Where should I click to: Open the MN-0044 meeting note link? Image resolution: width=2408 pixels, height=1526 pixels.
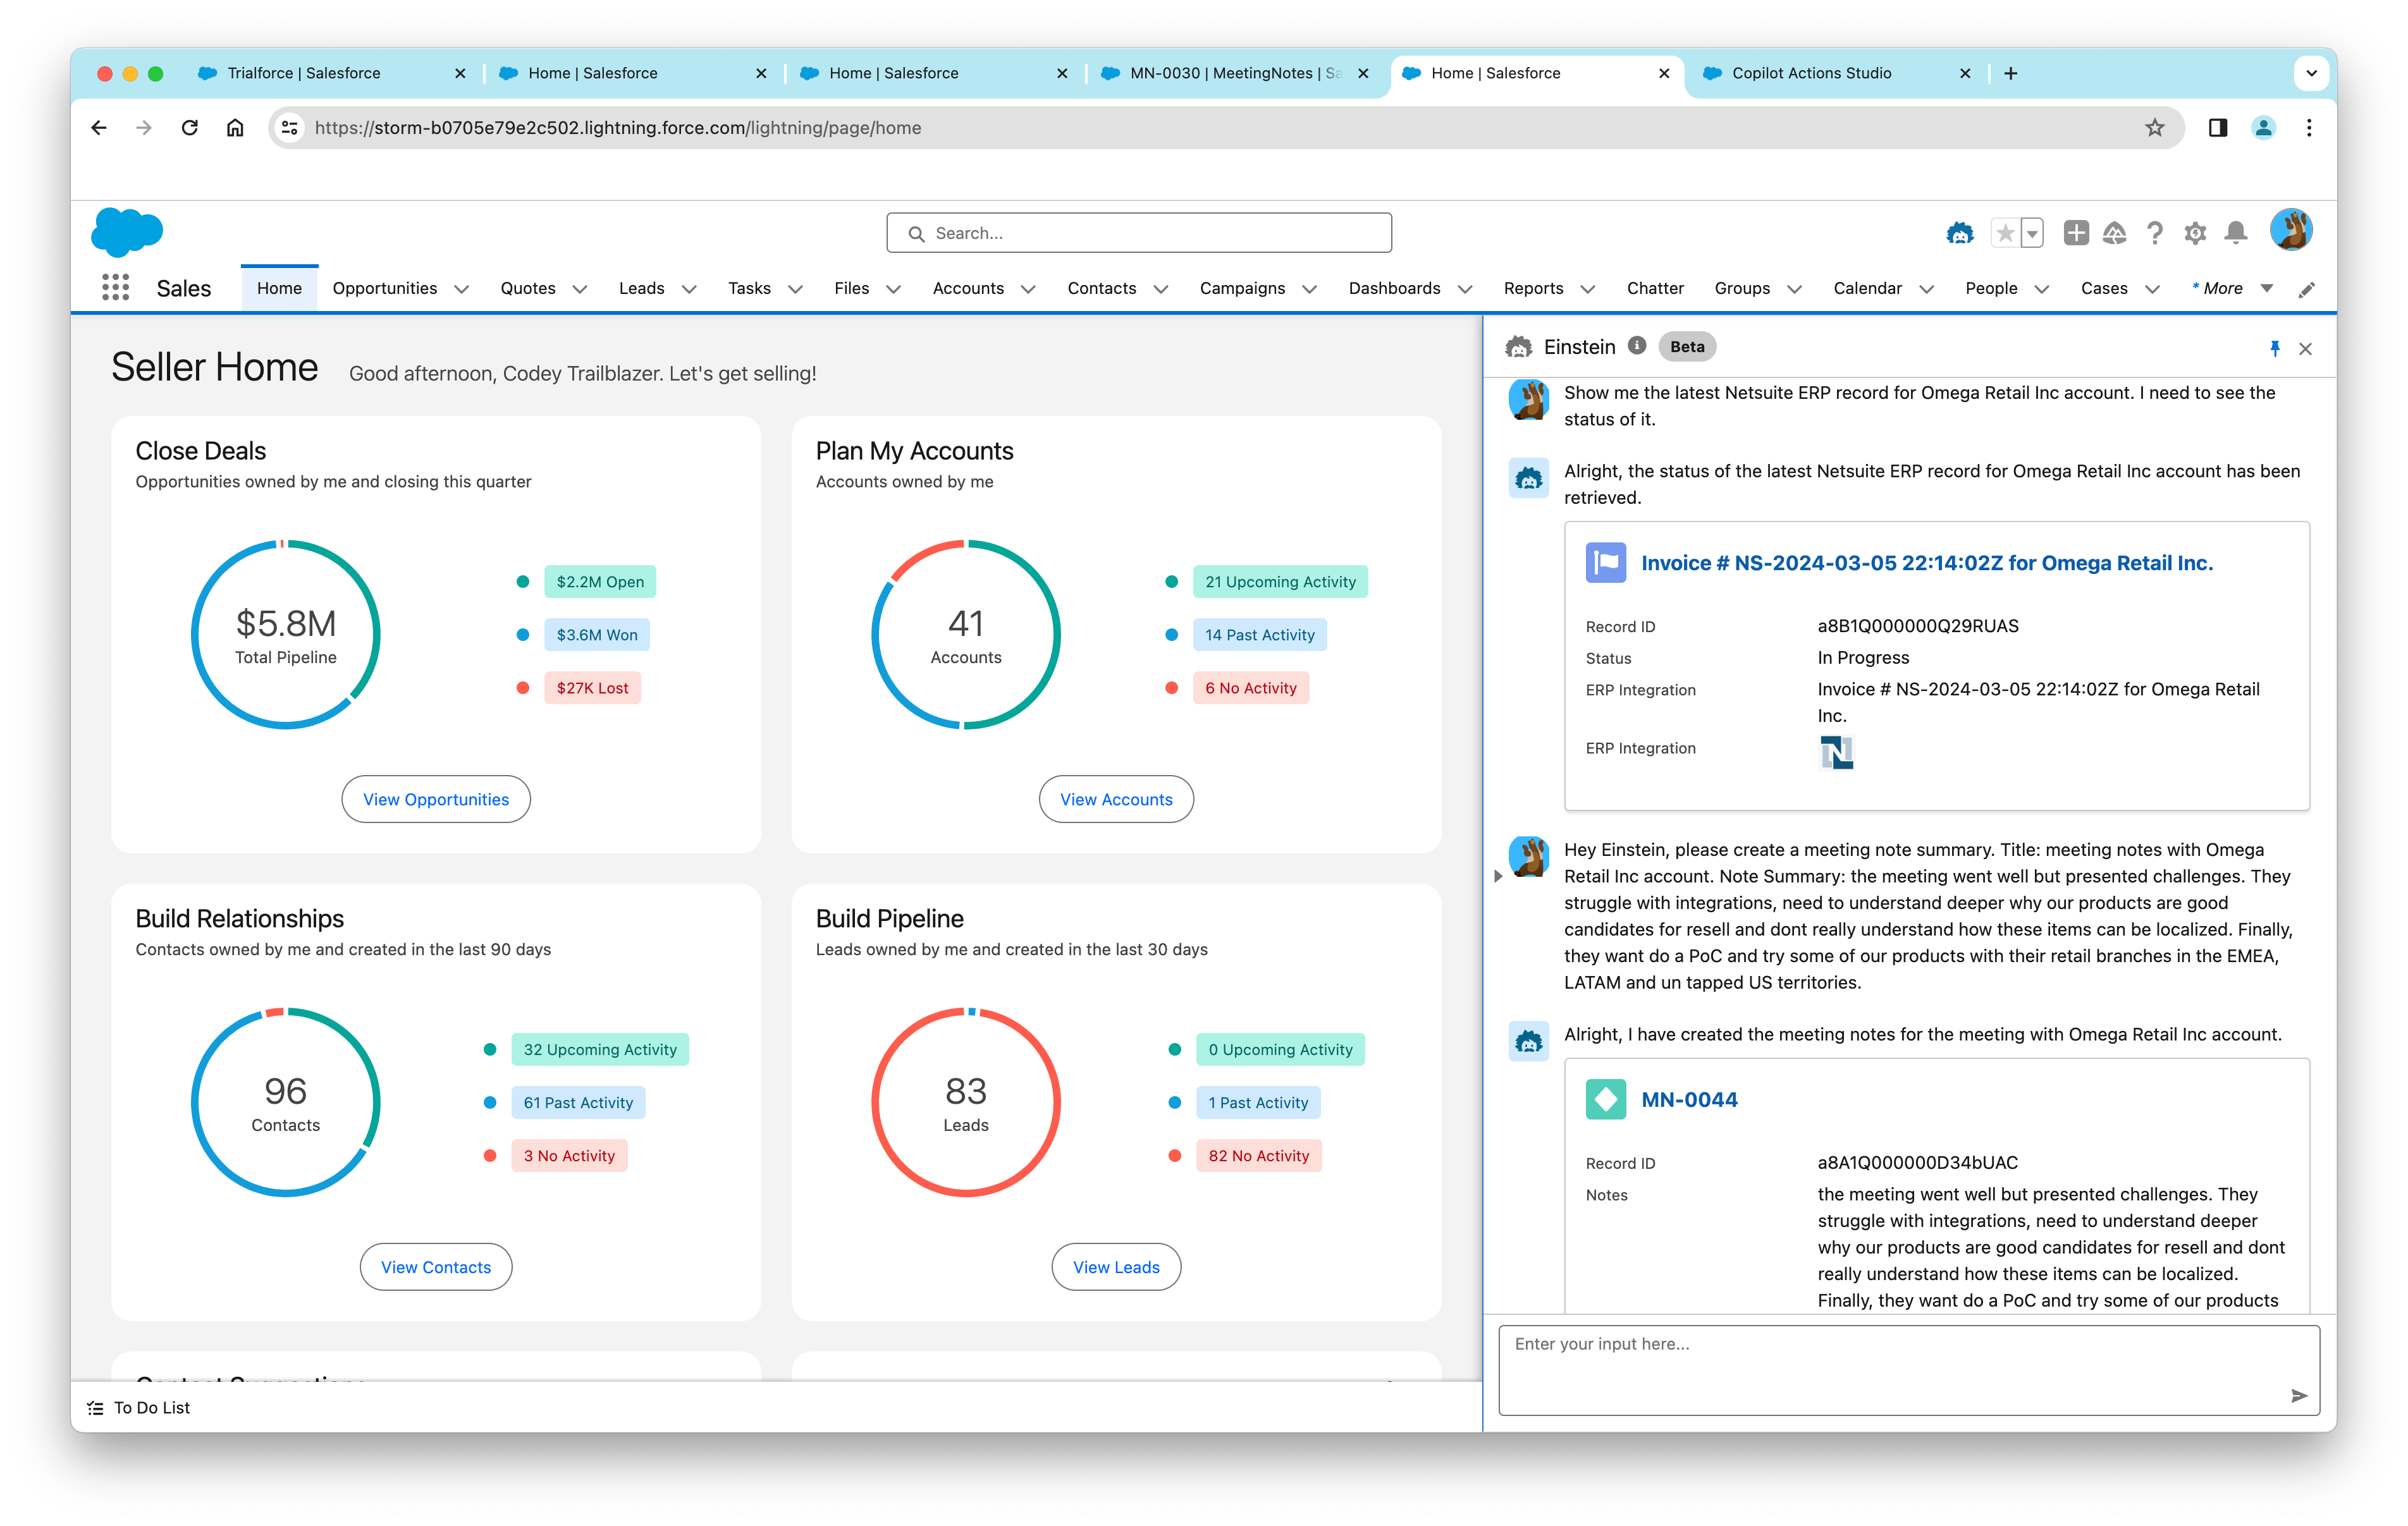coord(1689,1100)
